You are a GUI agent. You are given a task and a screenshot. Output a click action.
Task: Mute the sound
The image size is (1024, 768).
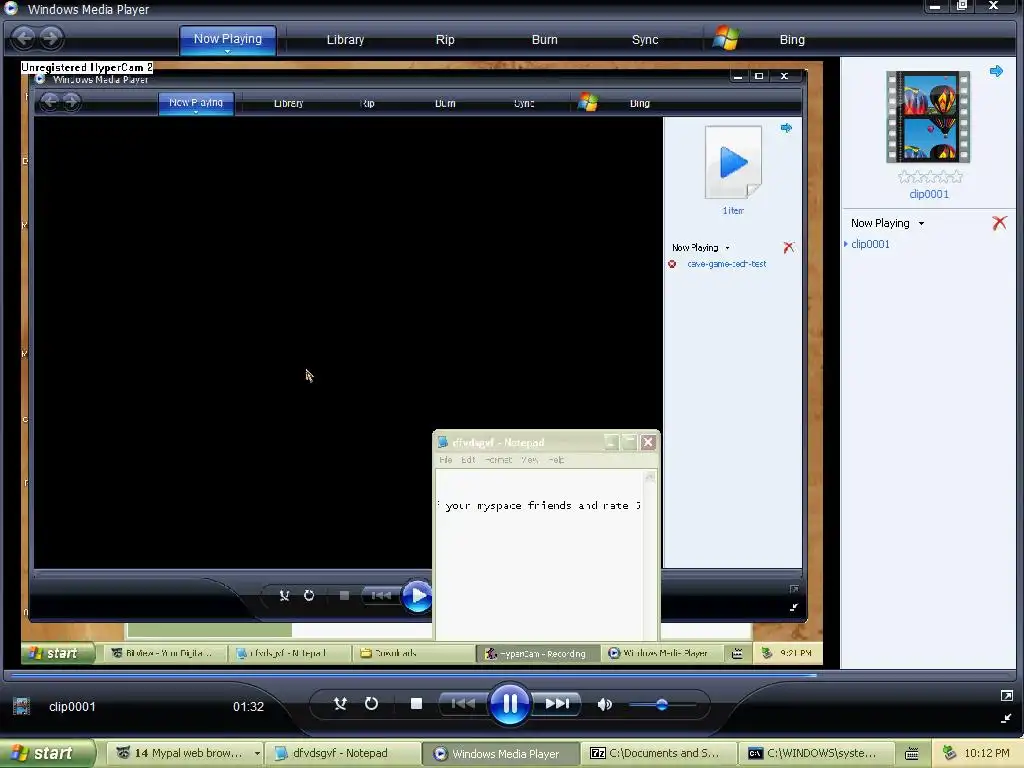pos(605,704)
